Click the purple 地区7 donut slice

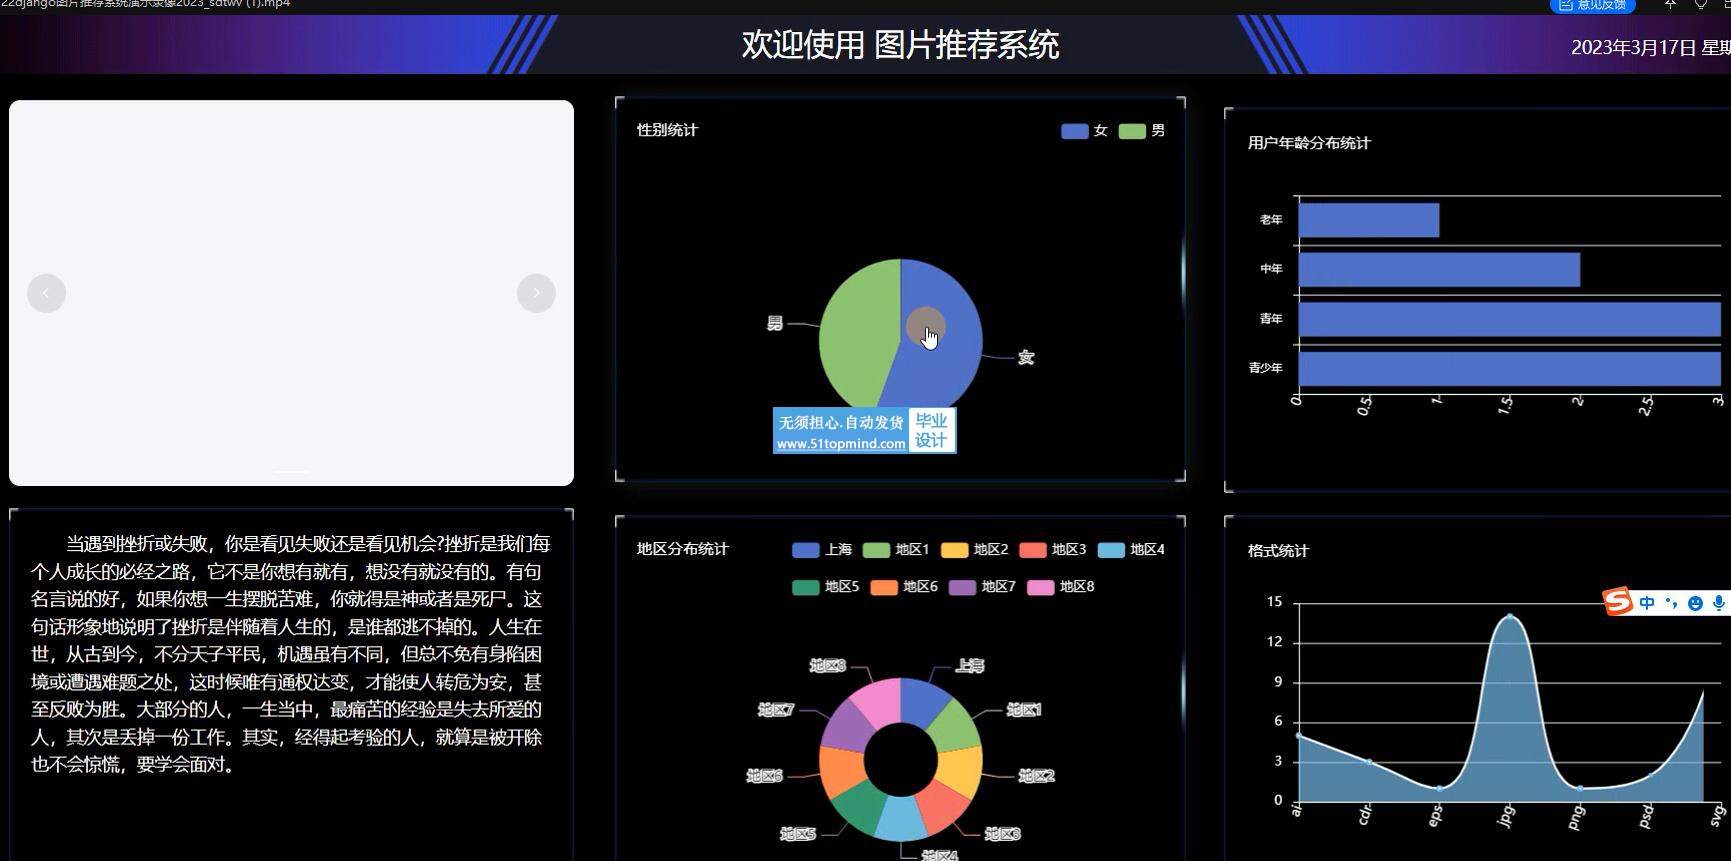848,727
